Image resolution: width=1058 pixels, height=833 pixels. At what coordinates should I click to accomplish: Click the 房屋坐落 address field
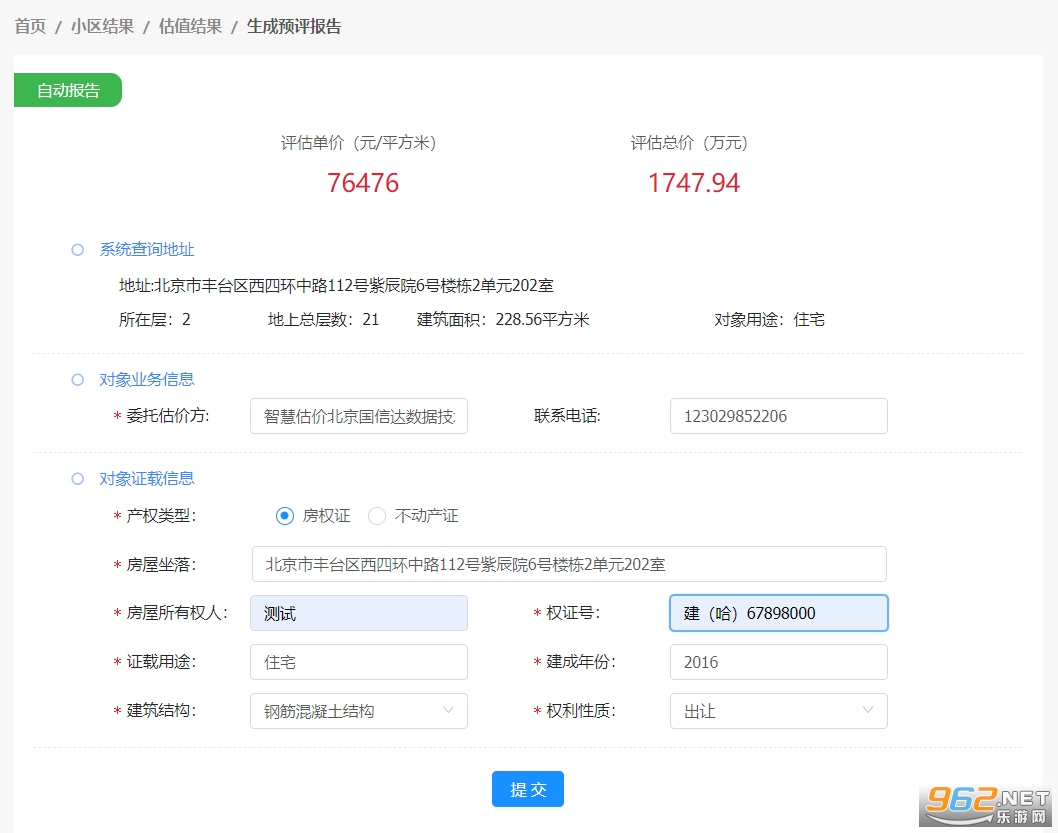568,564
